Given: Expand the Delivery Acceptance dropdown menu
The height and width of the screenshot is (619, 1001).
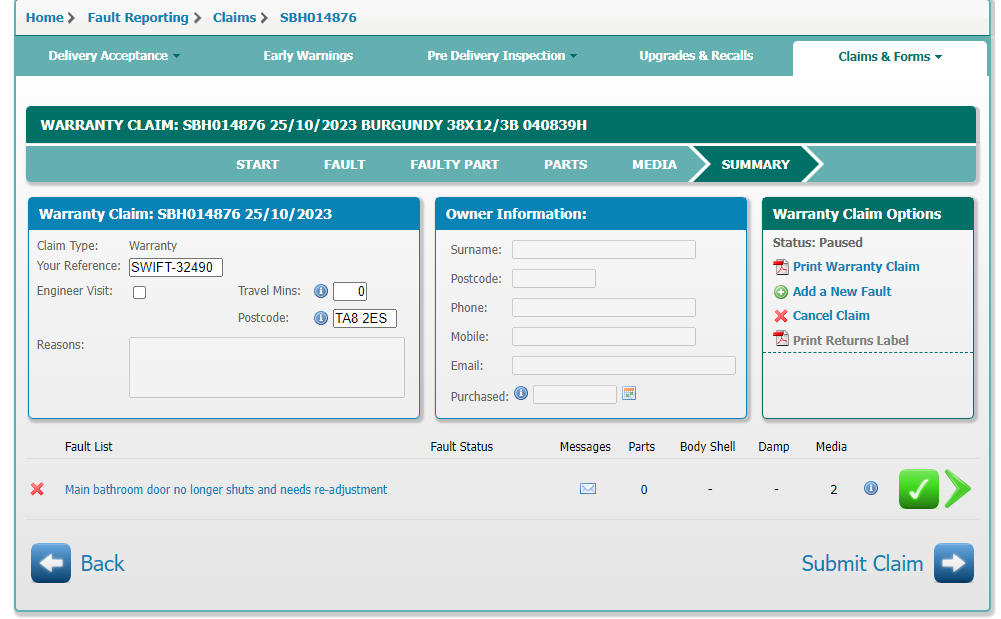Looking at the screenshot, I should 114,56.
